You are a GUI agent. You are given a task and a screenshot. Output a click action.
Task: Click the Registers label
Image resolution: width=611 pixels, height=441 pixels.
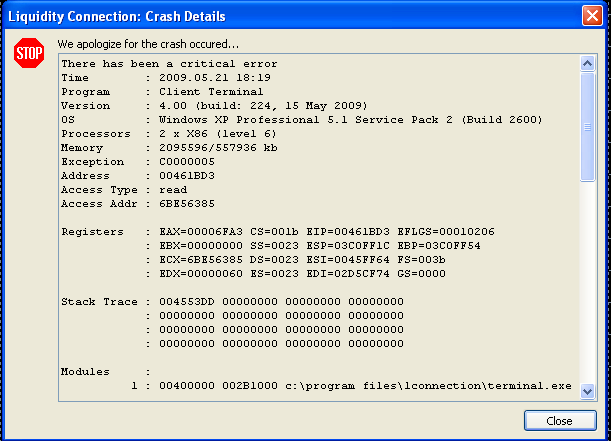[92, 232]
